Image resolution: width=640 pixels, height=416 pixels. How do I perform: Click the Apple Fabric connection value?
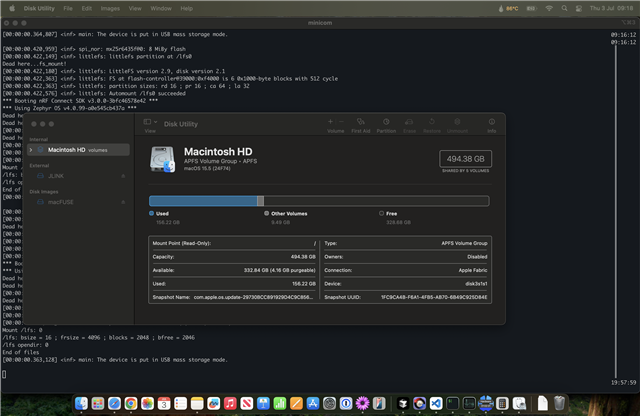point(473,270)
